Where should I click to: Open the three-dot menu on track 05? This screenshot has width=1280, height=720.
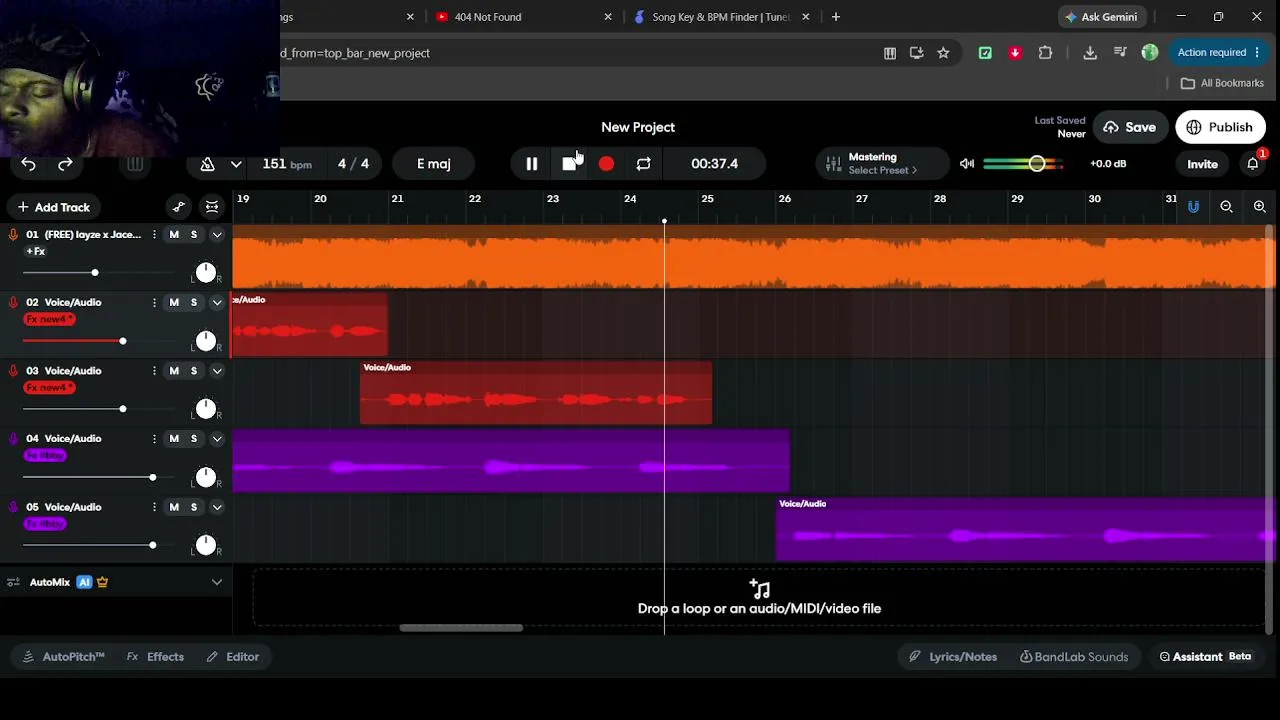click(154, 507)
